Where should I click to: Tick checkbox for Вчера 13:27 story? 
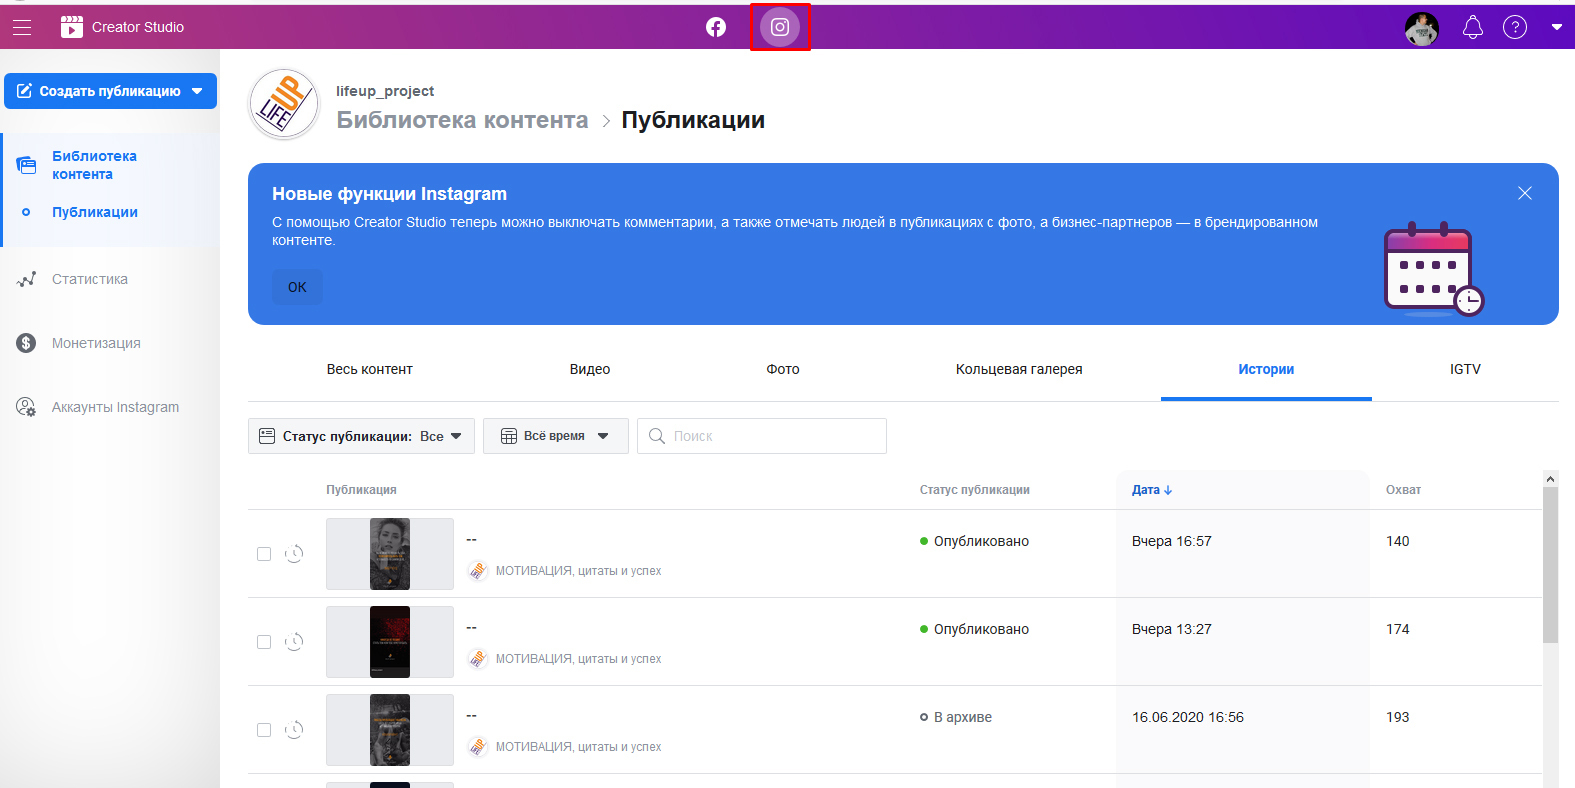(x=264, y=642)
